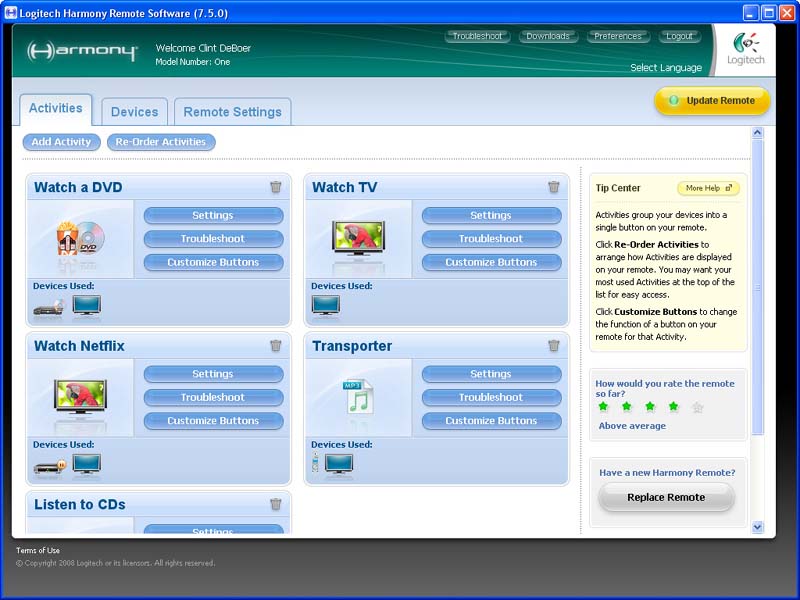Click the DVD popcorn activity image

[x=80, y=238]
